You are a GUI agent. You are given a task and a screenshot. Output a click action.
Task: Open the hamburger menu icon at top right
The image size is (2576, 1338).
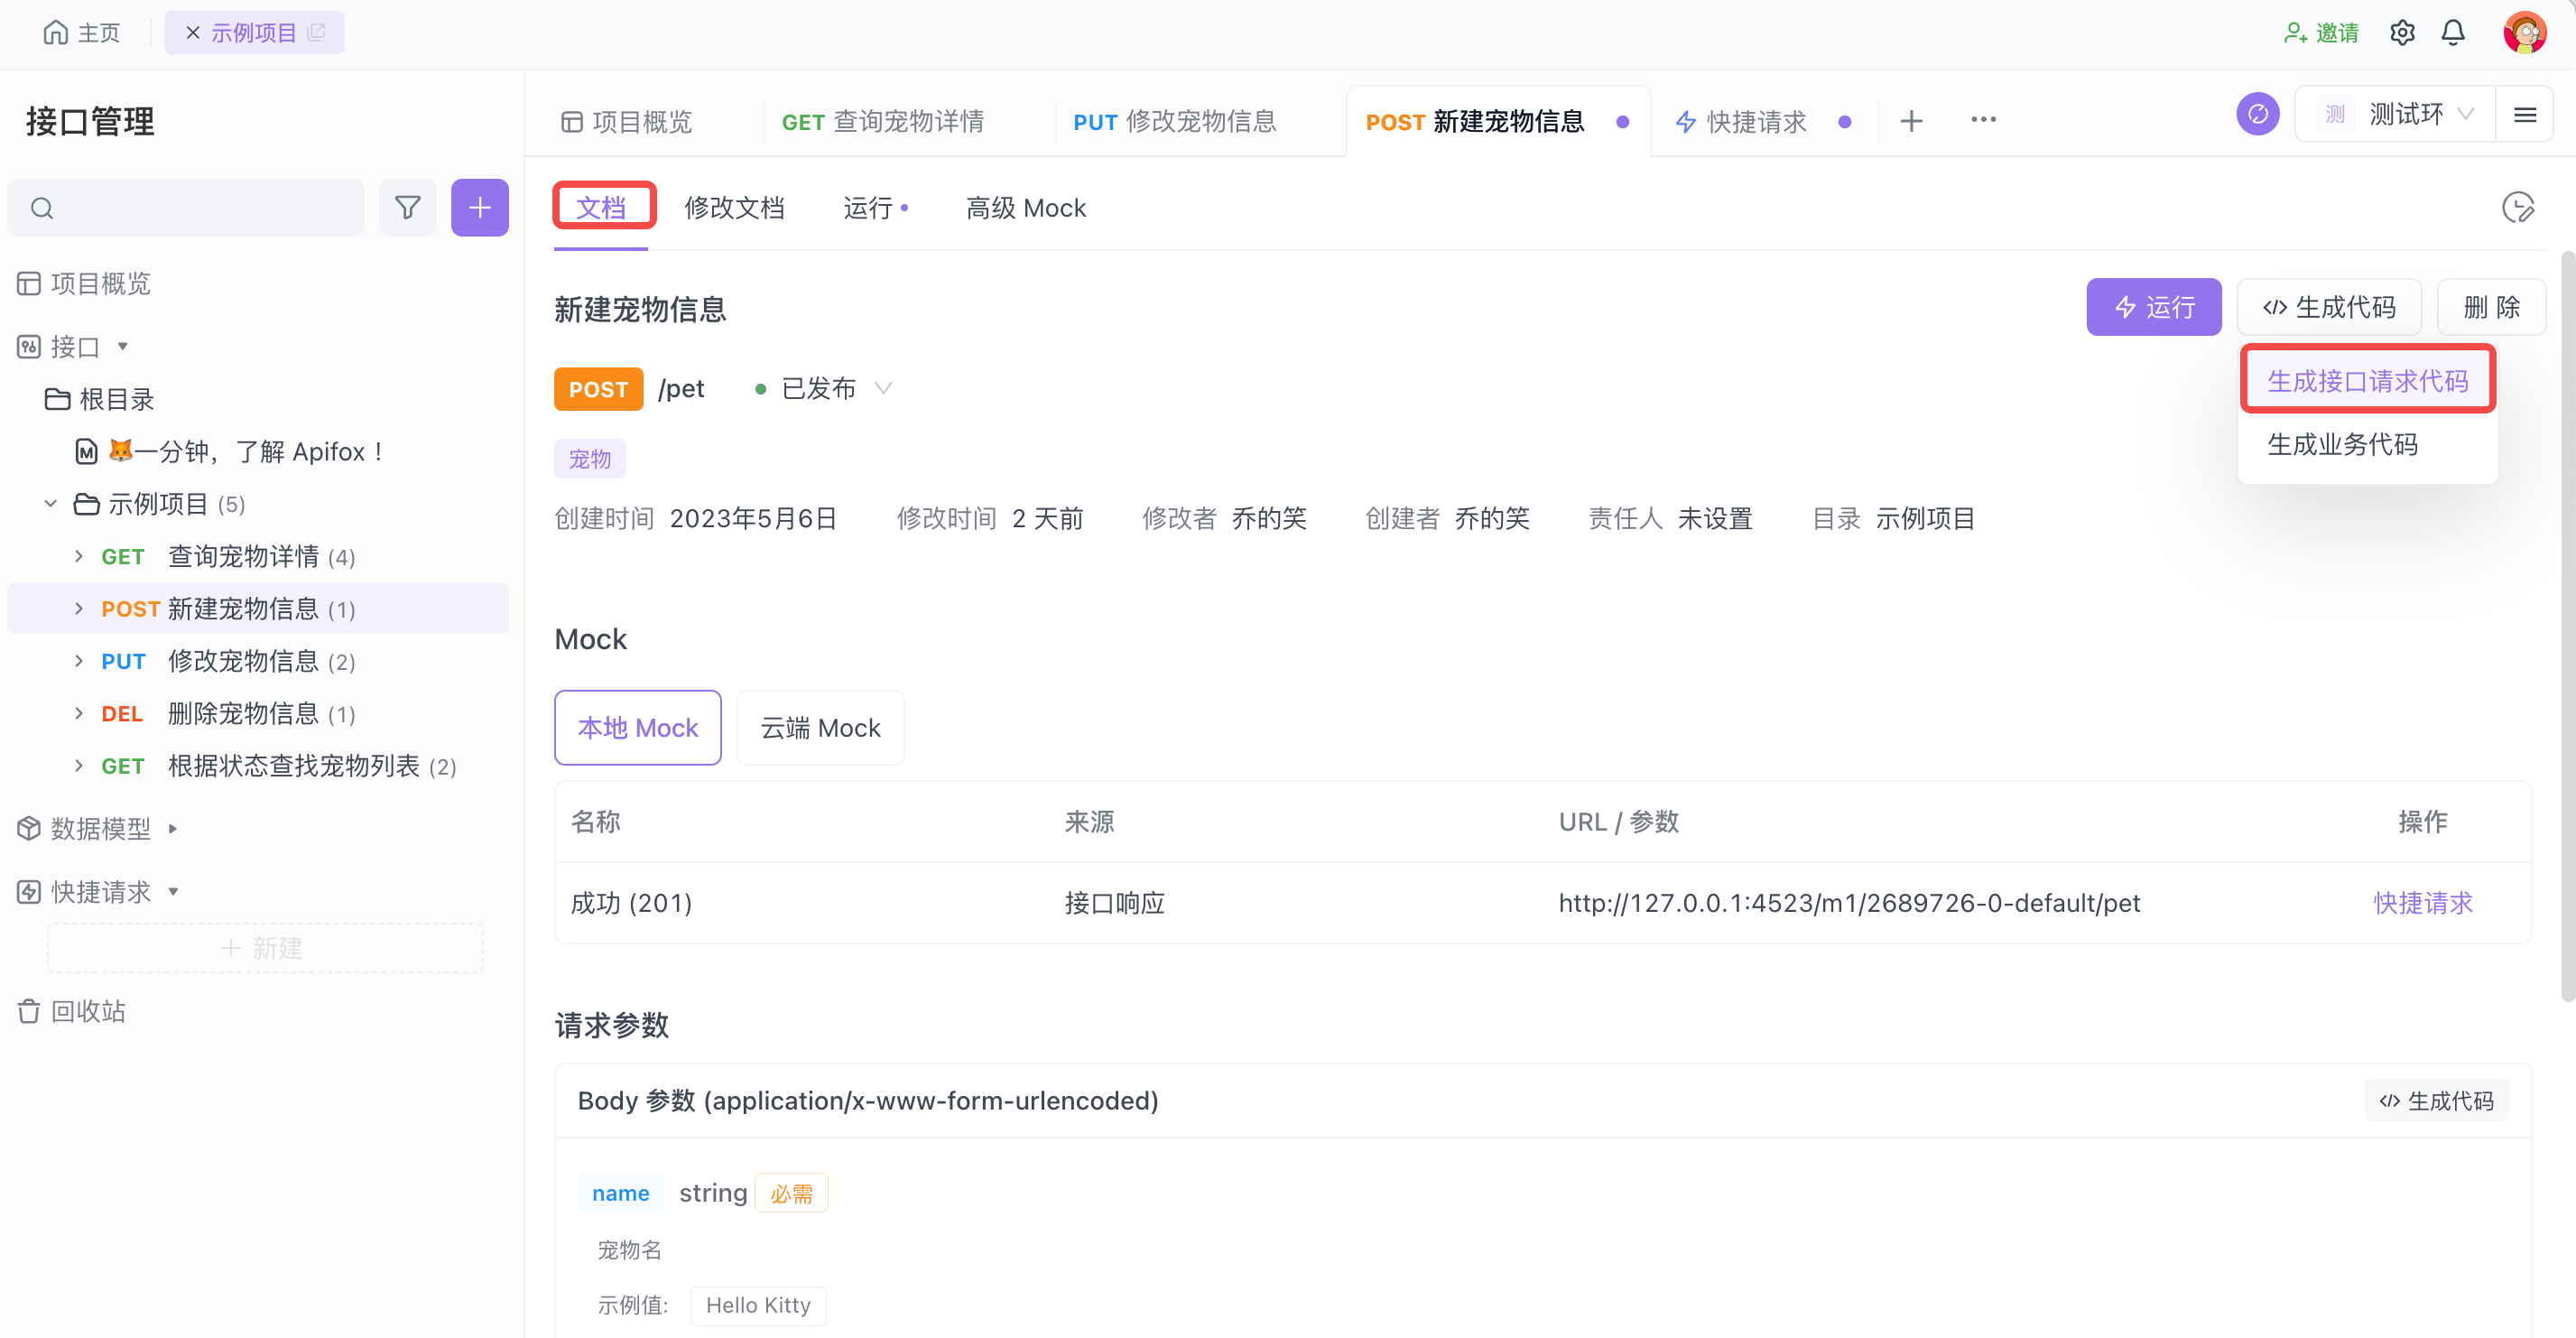[2524, 115]
